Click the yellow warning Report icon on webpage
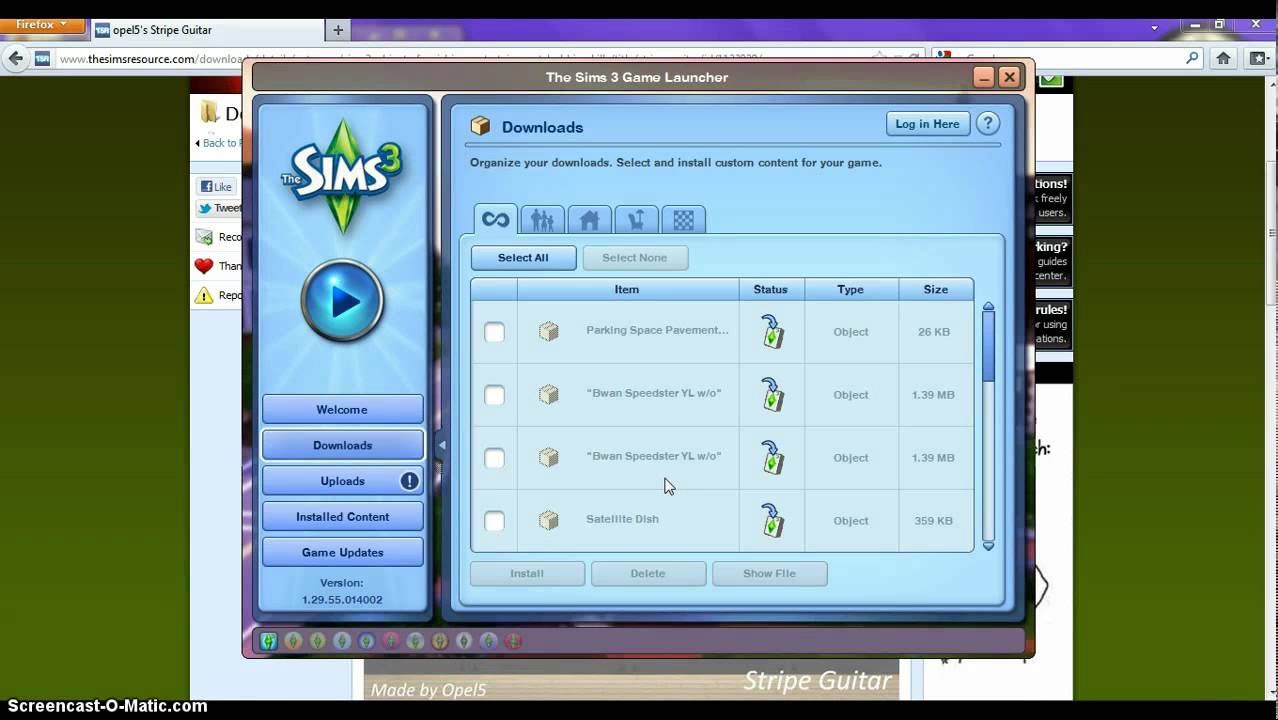The height and width of the screenshot is (720, 1278). coord(204,295)
